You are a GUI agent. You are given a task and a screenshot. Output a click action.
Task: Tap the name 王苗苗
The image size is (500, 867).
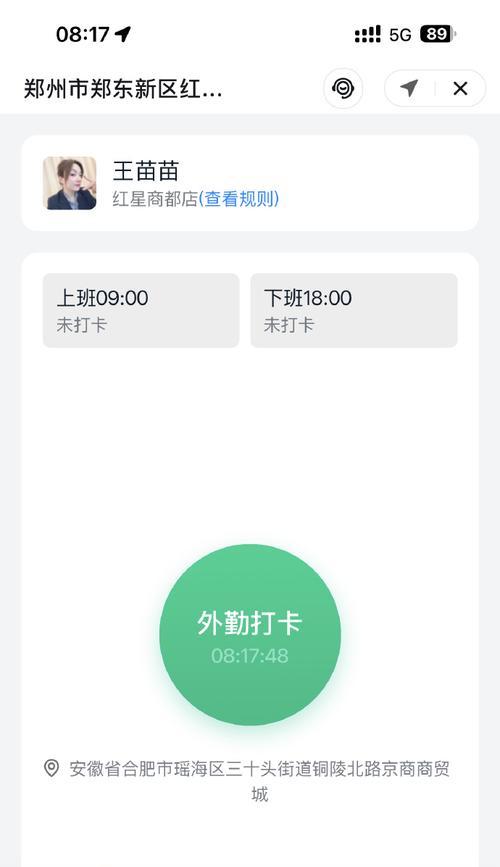click(x=146, y=171)
